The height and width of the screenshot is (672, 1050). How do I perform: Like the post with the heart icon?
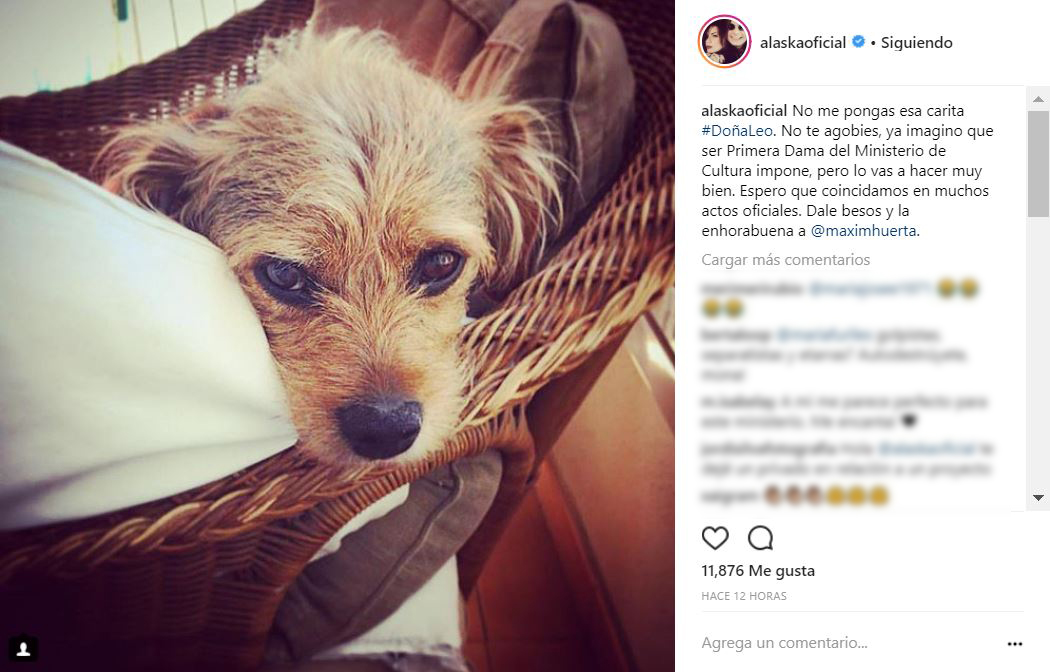715,537
